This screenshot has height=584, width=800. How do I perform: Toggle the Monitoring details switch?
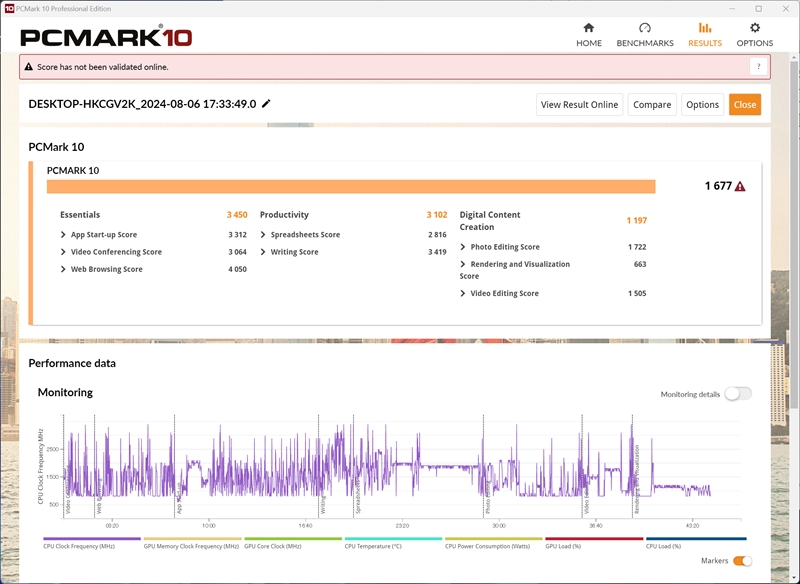click(738, 394)
